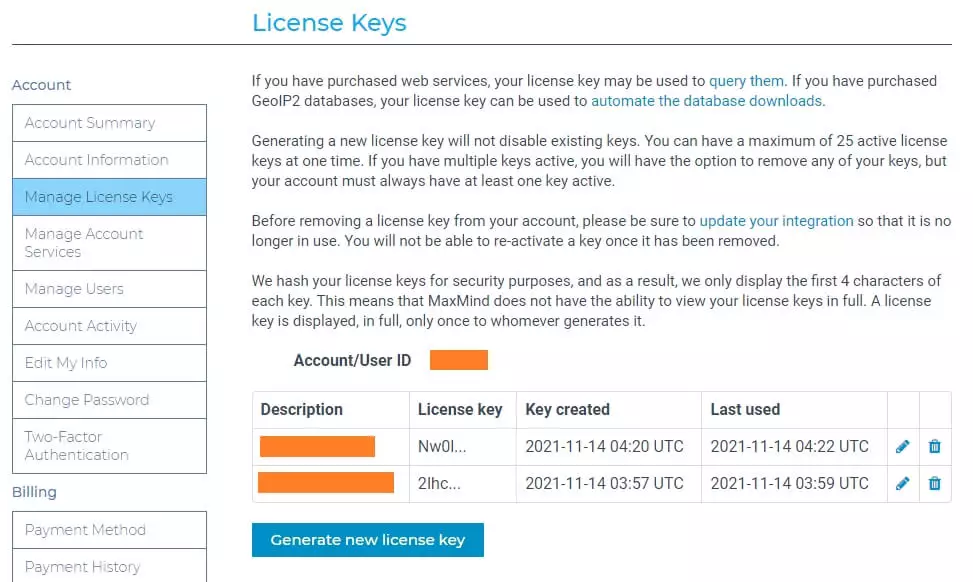Click 'automate the database downloads' link
973x582 pixels.
point(707,101)
